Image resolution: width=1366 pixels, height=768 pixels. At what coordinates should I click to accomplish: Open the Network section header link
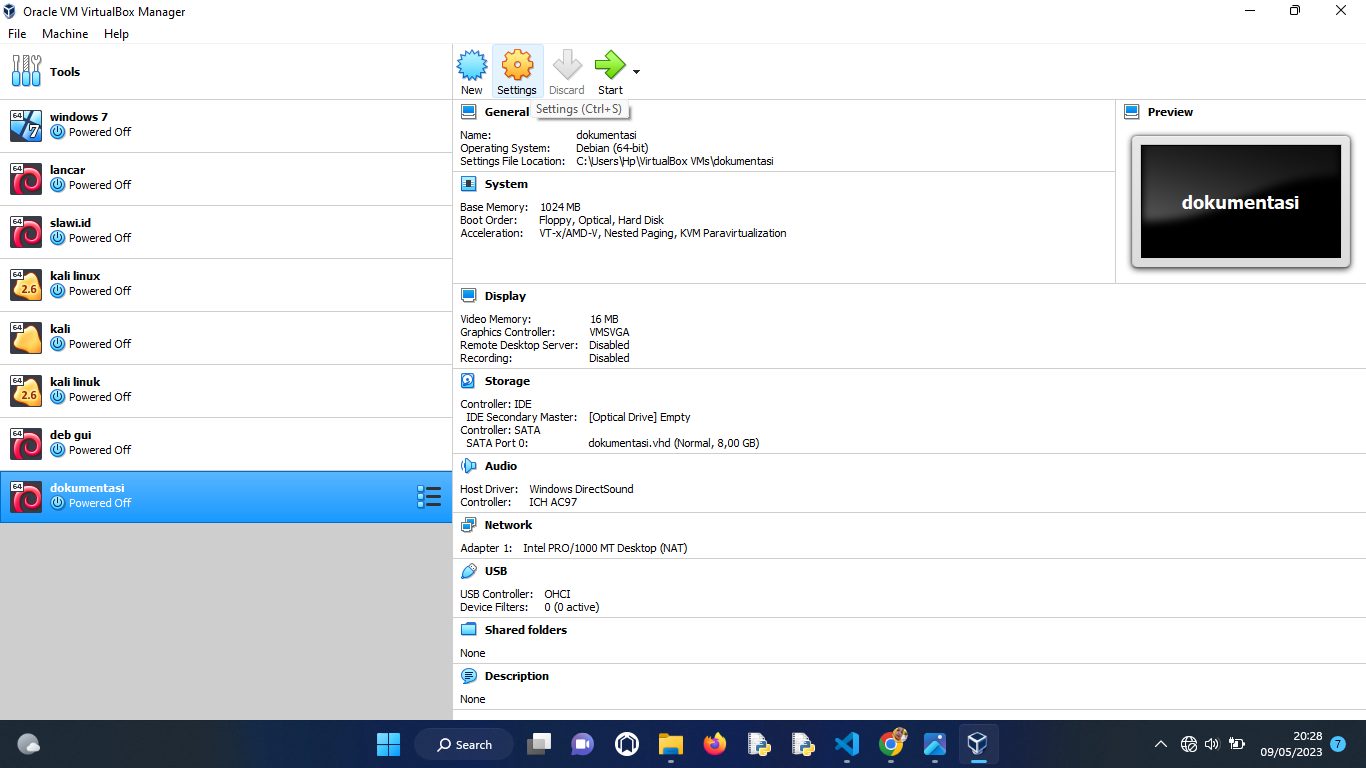[508, 525]
